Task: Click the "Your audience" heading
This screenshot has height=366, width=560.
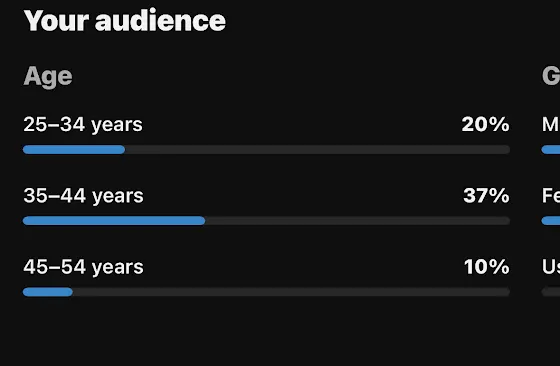Action: pyautogui.click(x=125, y=21)
